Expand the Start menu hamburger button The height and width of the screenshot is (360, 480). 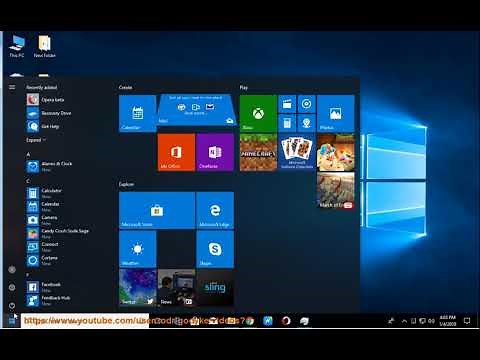coord(12,87)
